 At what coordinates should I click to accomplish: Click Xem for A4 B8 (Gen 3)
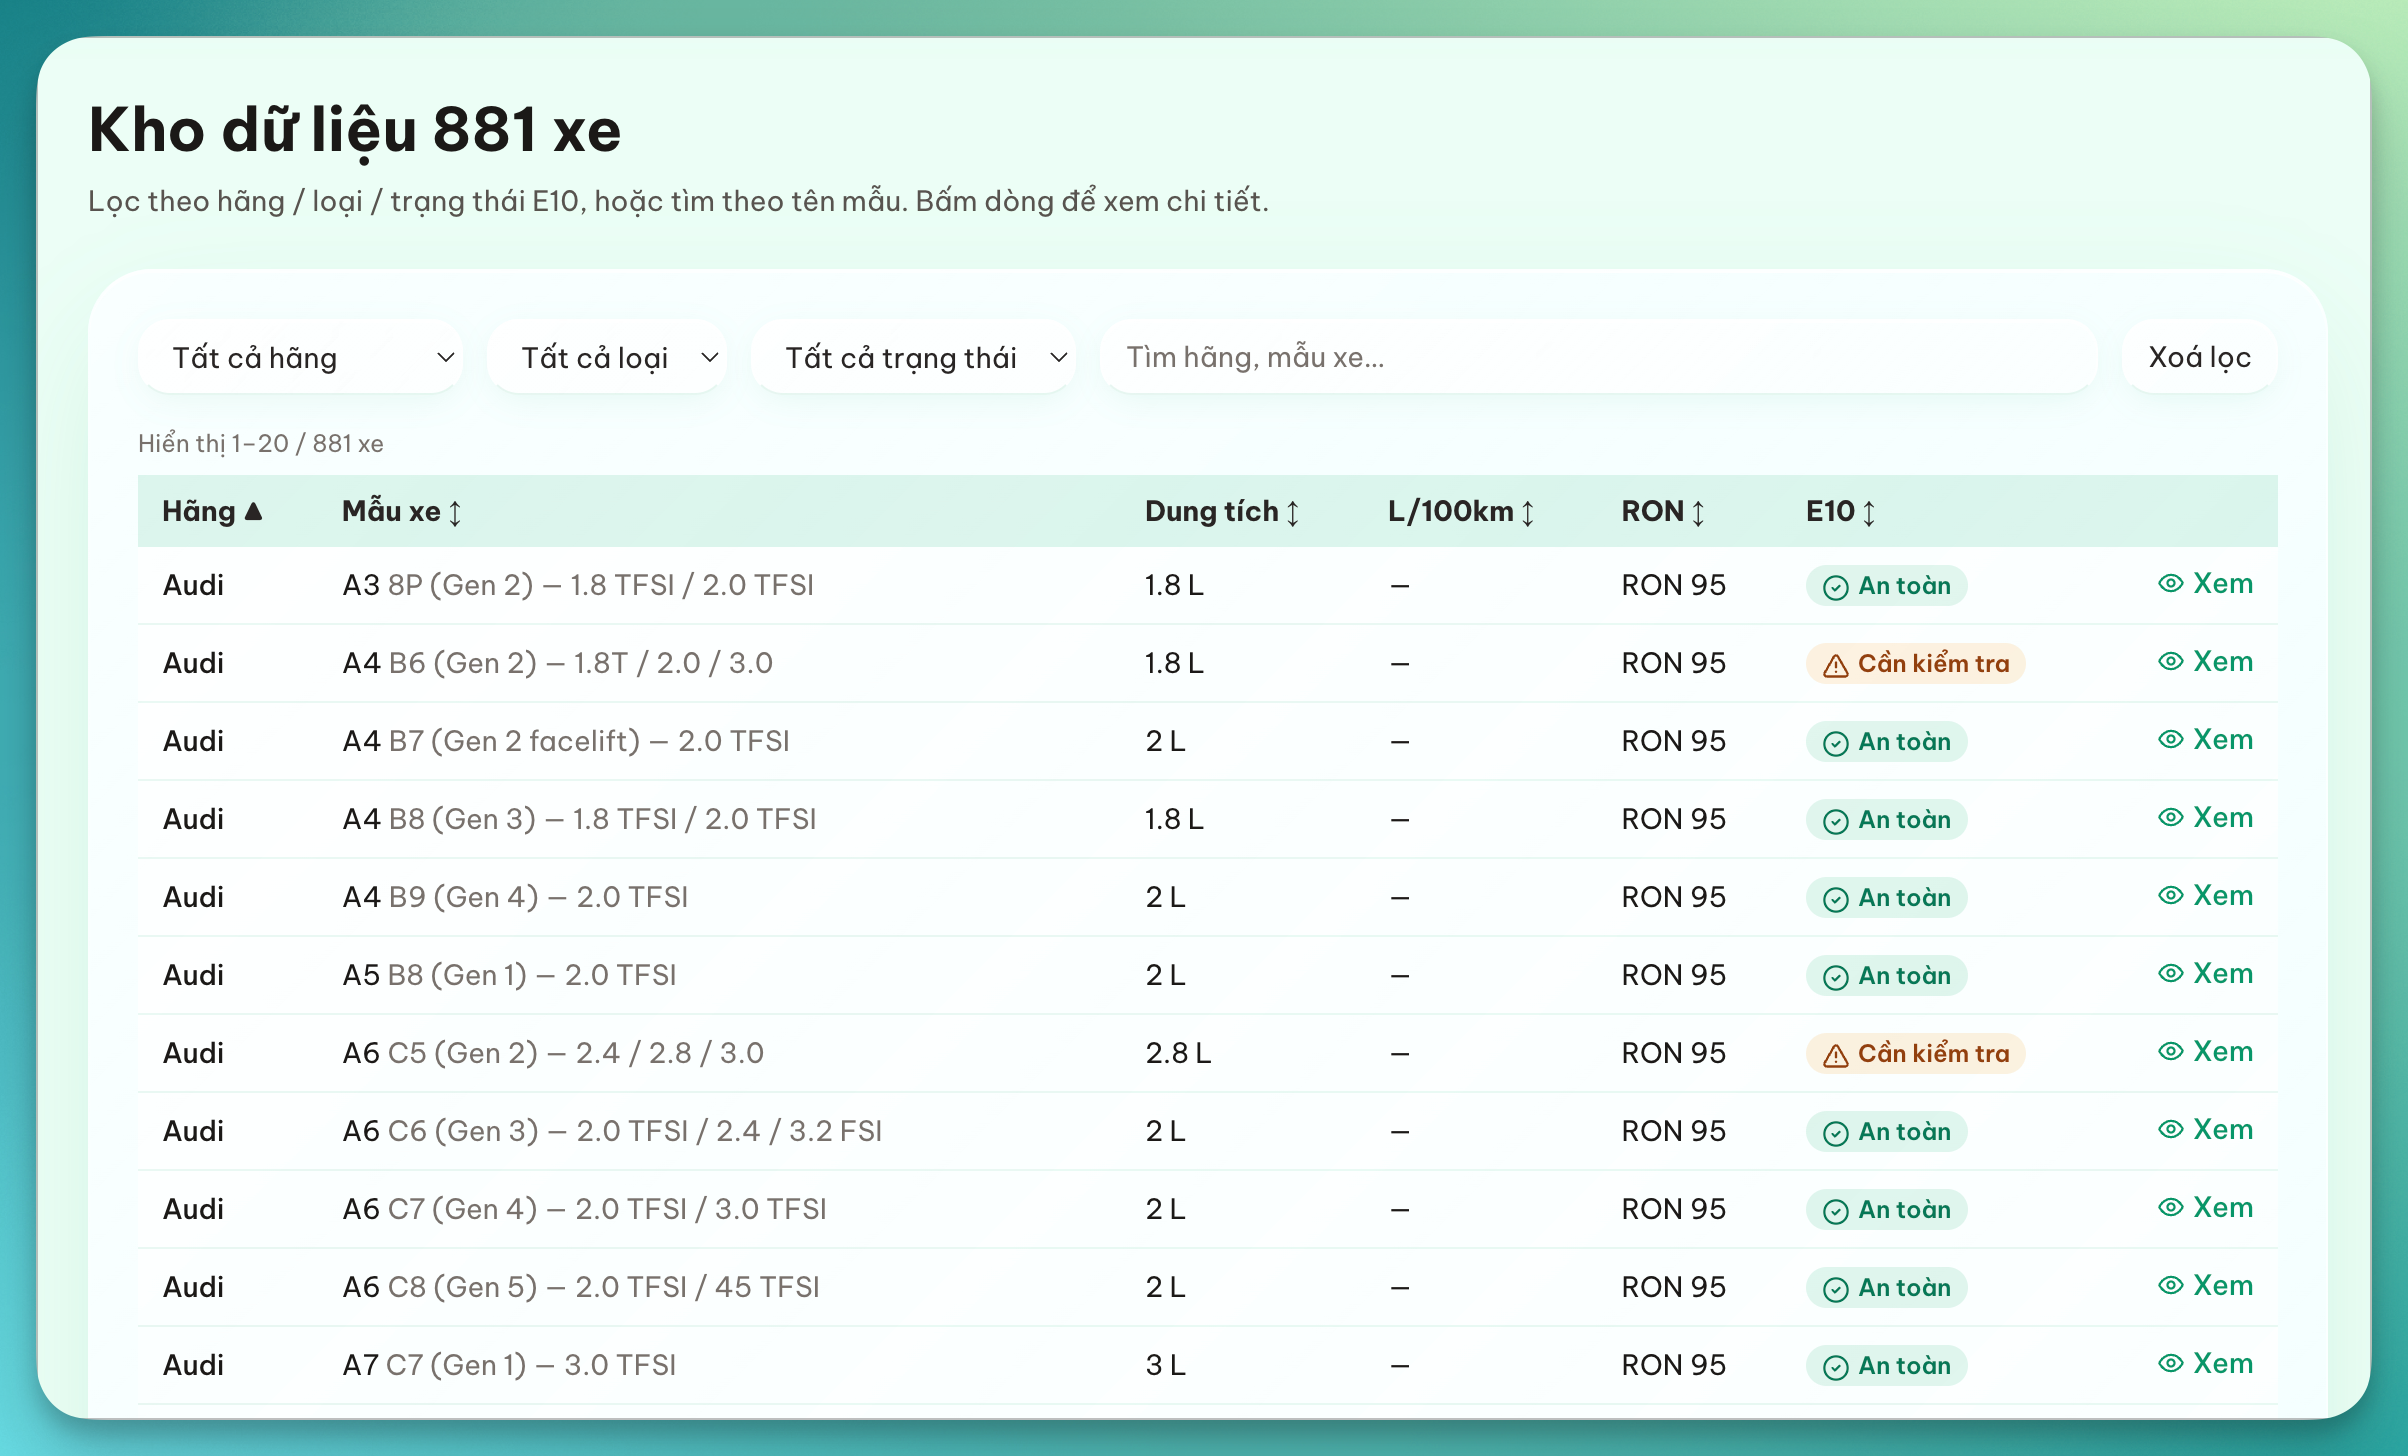point(2205,817)
